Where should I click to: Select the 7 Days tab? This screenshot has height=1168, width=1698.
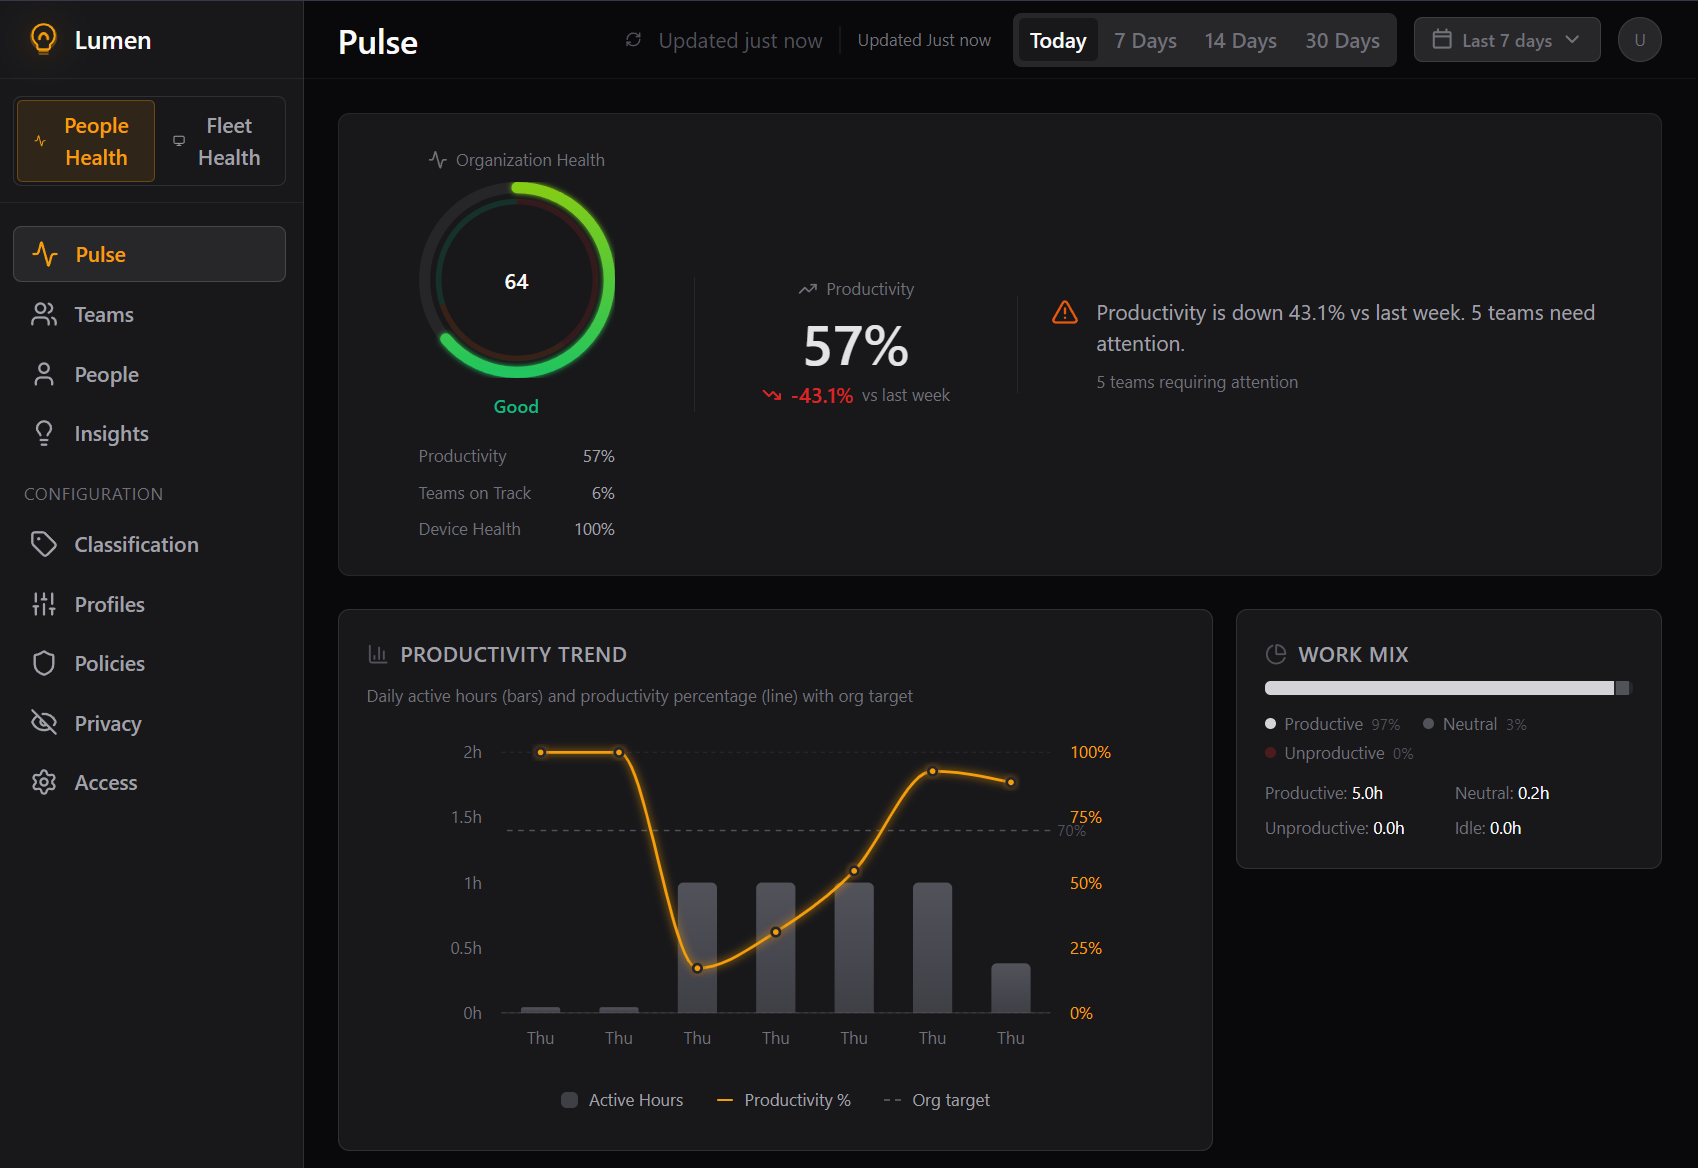click(1145, 40)
